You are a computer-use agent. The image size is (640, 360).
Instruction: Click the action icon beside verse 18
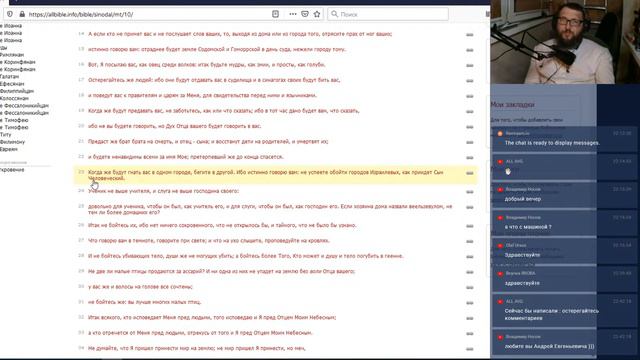tap(470, 96)
